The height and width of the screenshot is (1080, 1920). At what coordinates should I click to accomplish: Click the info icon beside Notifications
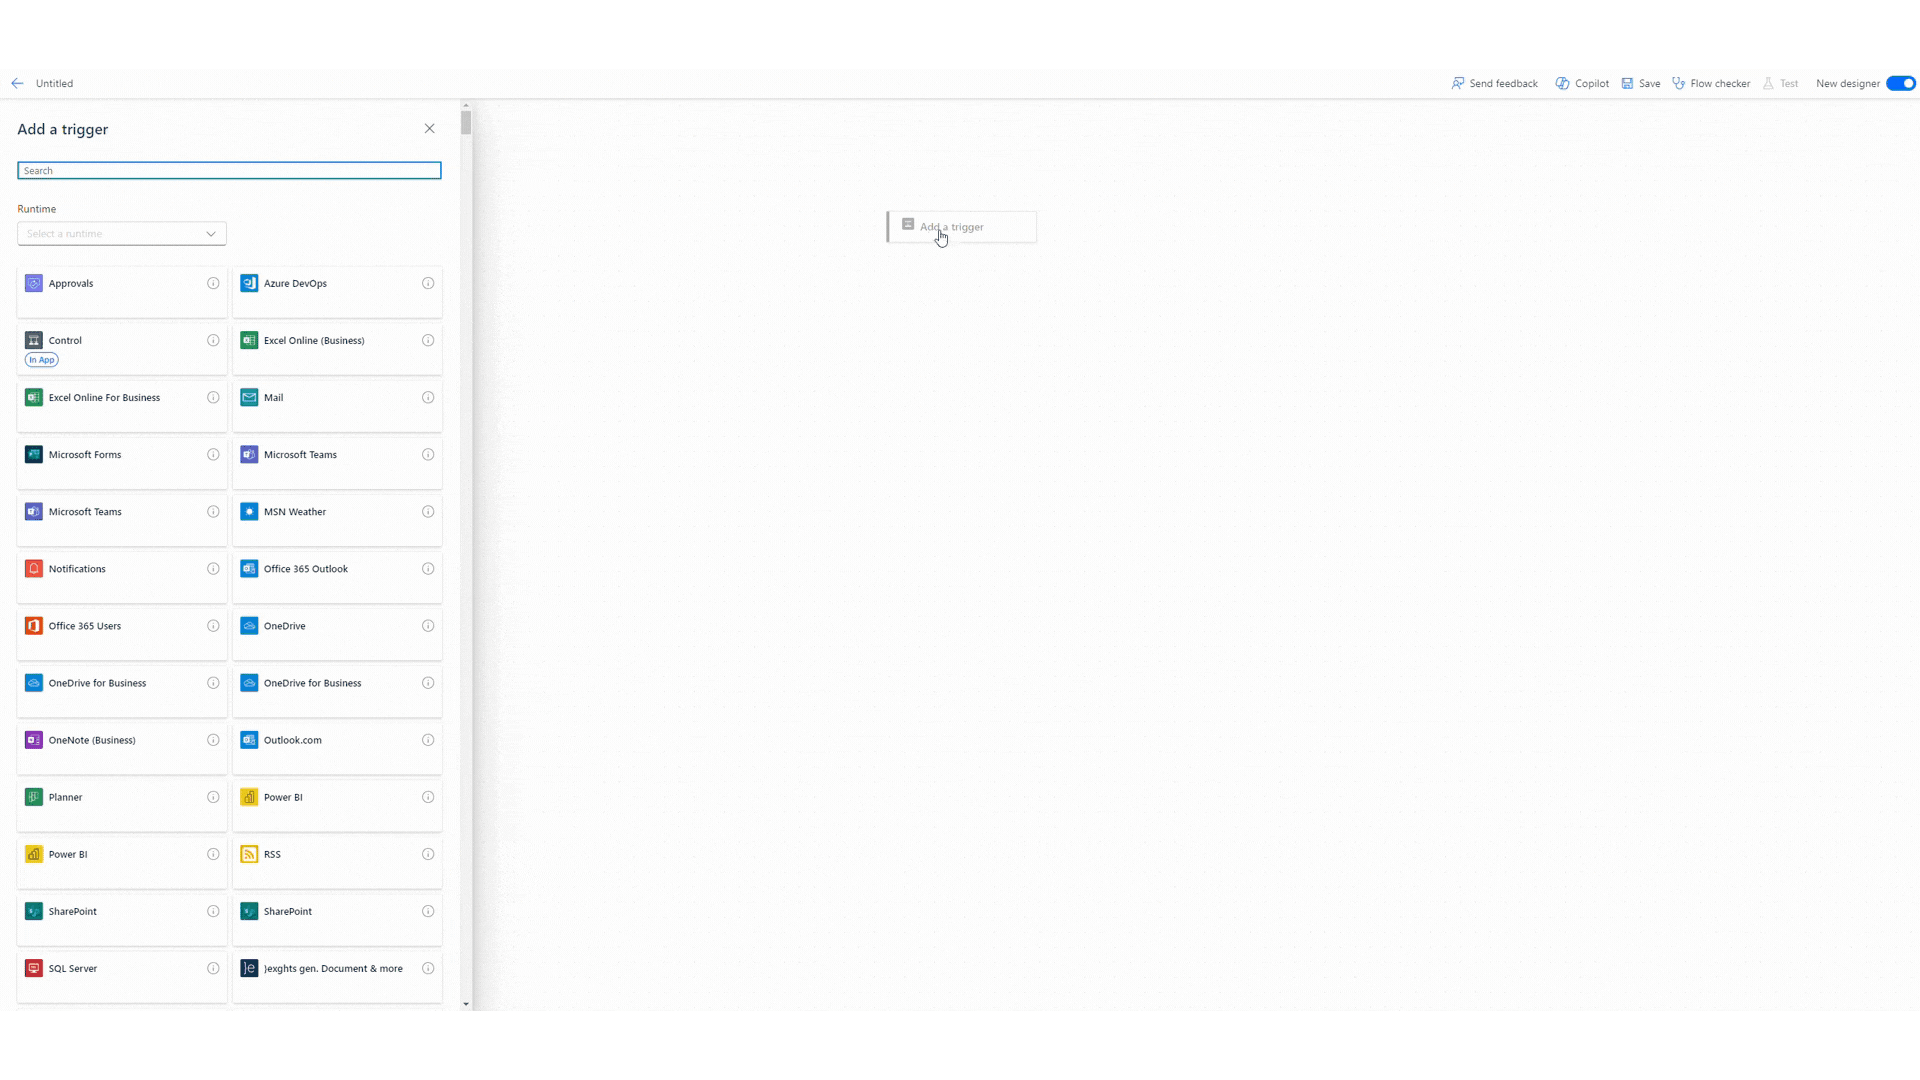pos(213,568)
